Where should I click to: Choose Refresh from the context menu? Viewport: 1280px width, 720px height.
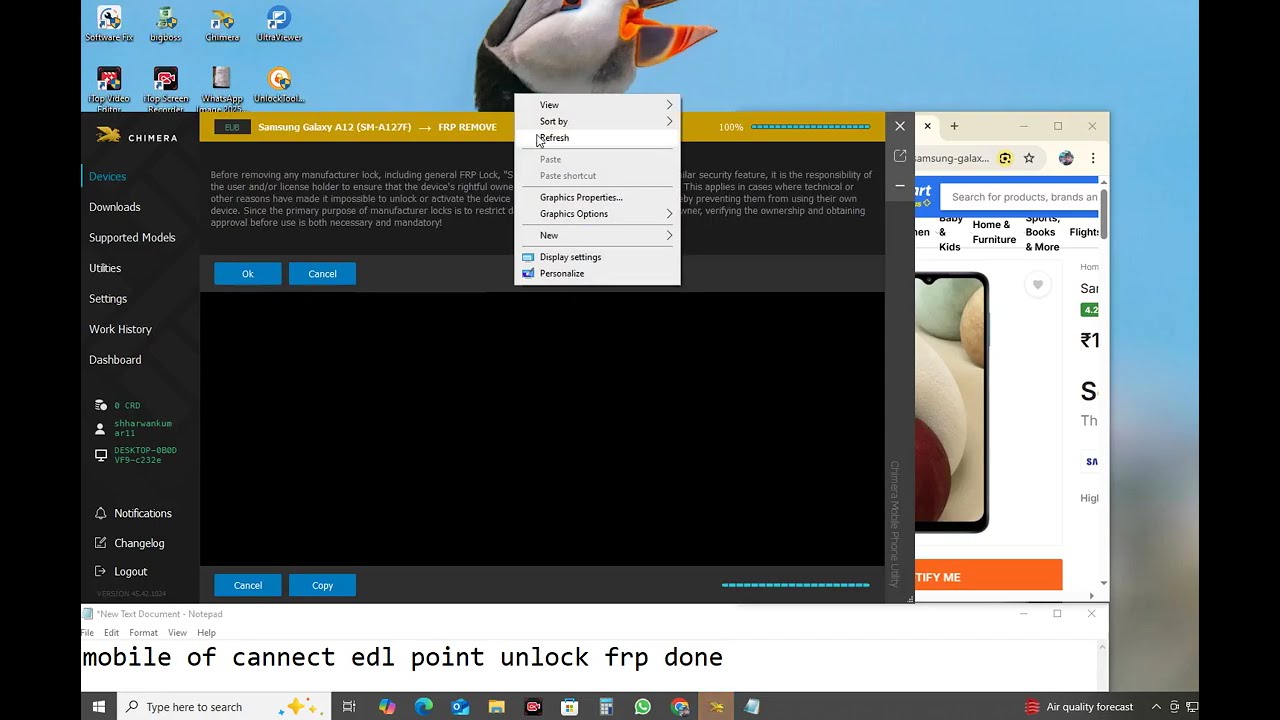[x=597, y=138]
